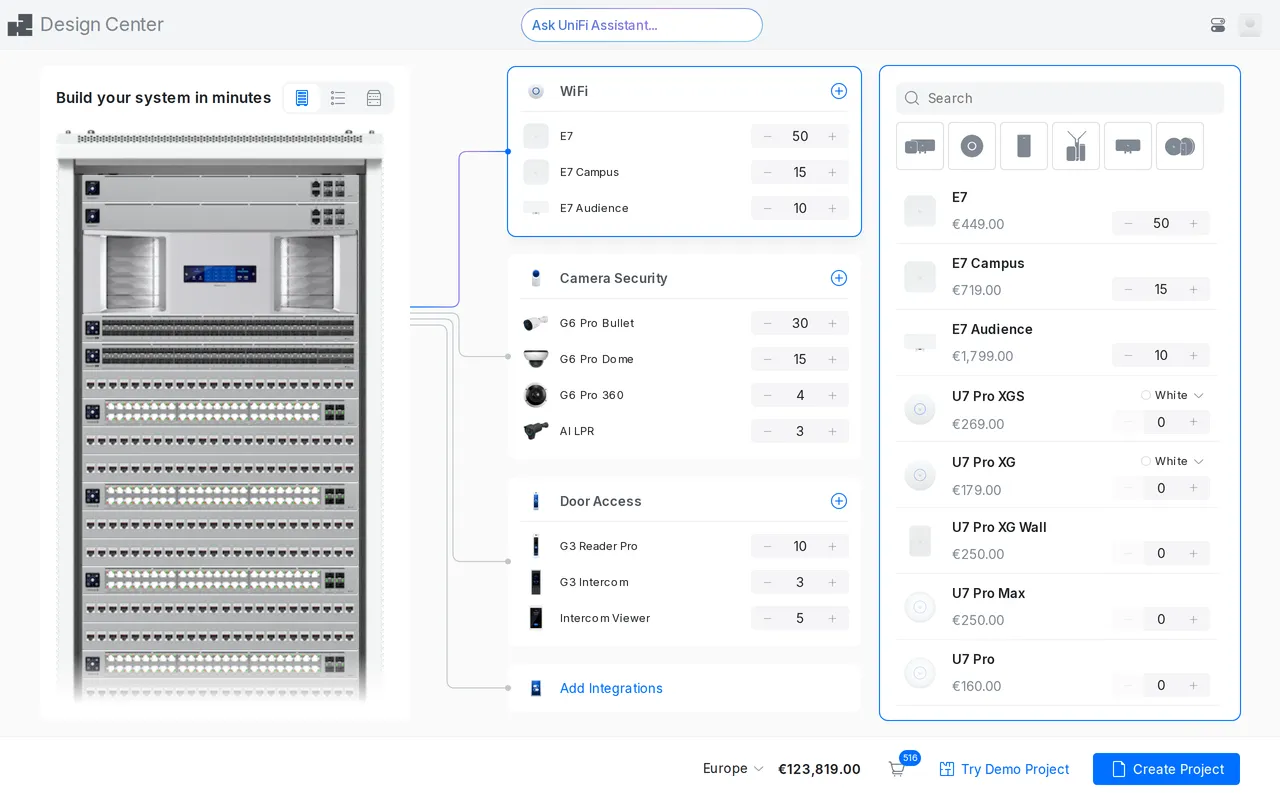This screenshot has width=1280, height=800.
Task: Add a device to WiFi section
Action: 839,91
